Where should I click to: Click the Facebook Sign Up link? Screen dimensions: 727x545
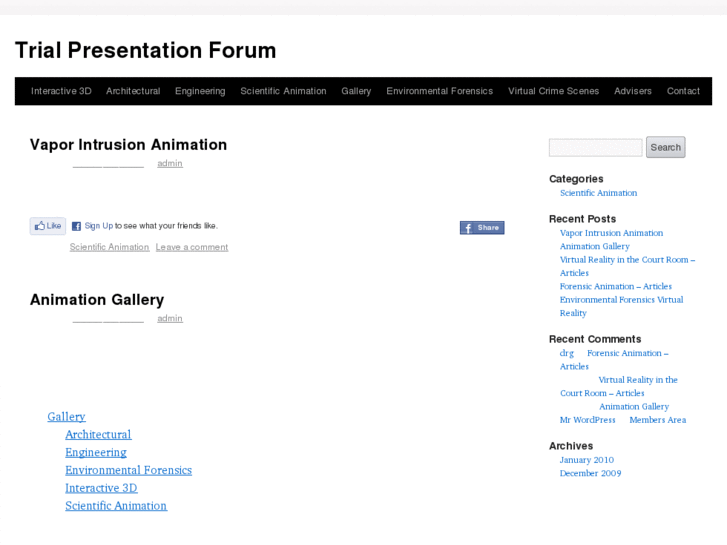pyautogui.click(x=98, y=226)
